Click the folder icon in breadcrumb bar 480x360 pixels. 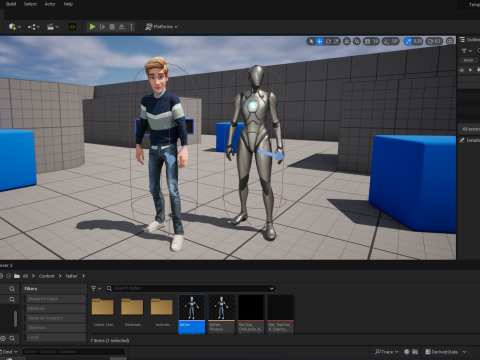[17, 276]
